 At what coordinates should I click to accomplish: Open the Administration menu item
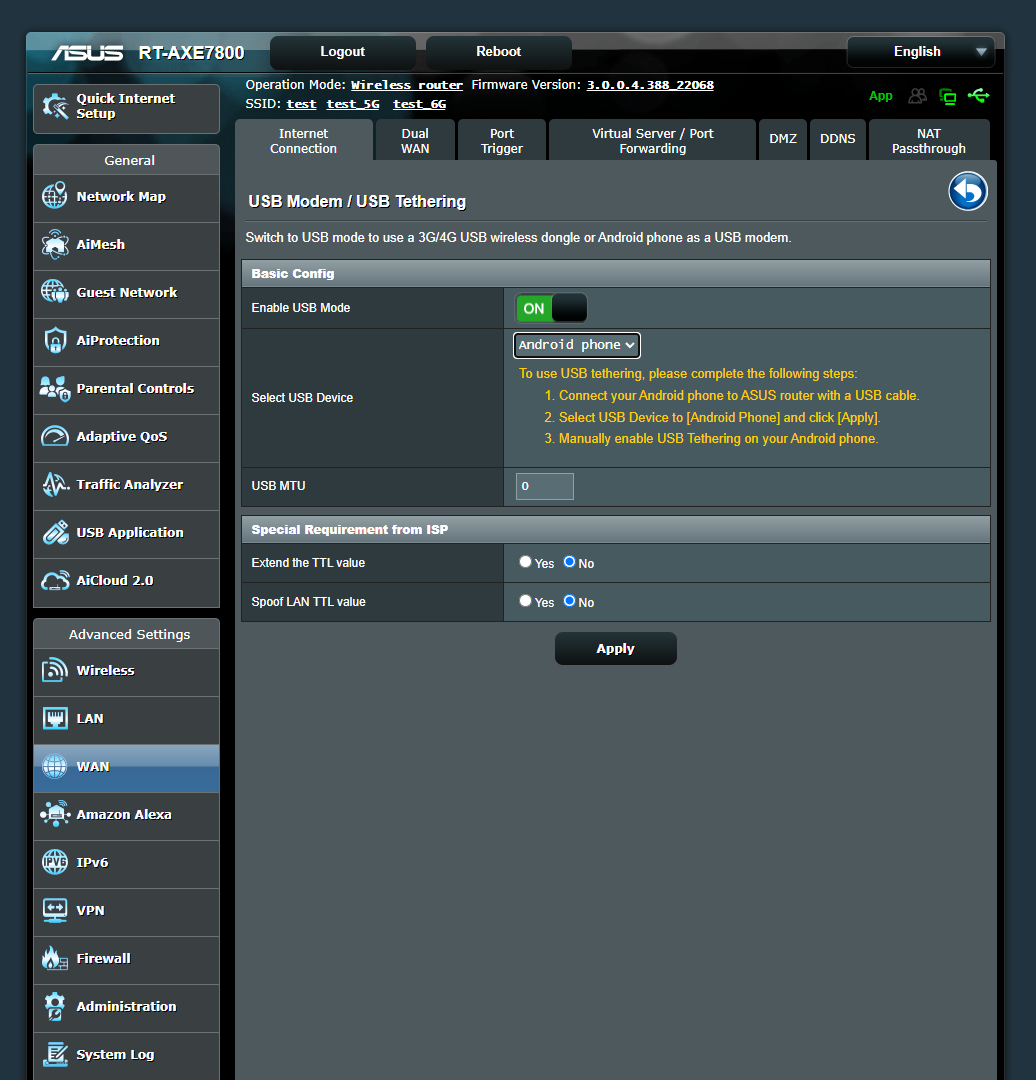127,1008
